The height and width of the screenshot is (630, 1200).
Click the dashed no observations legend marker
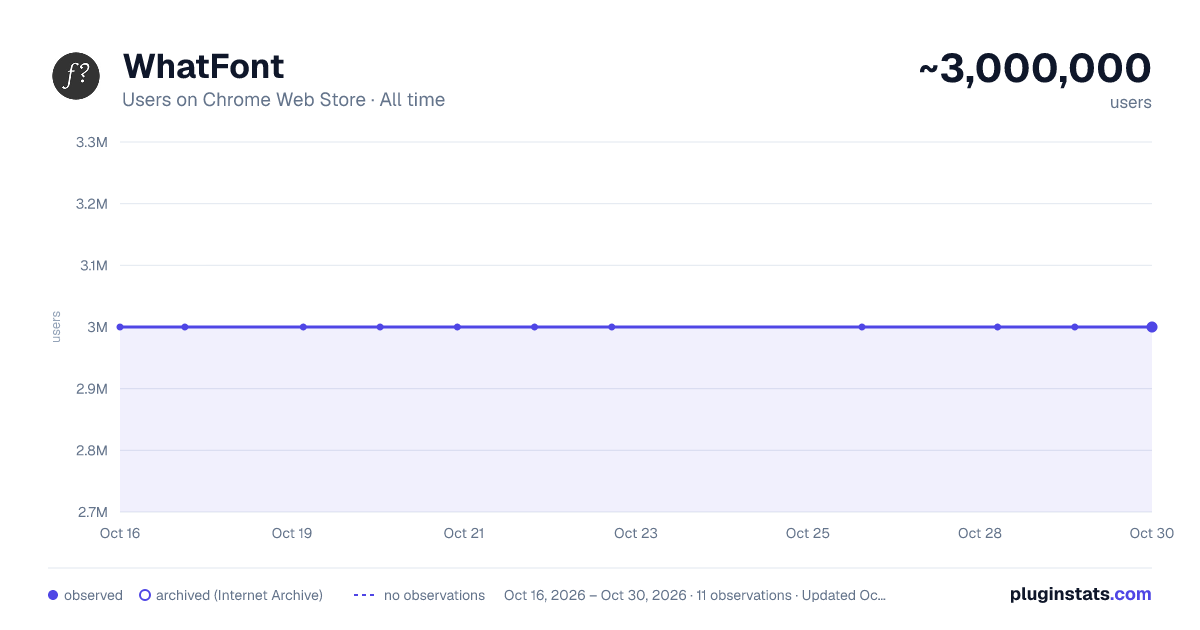click(x=364, y=595)
